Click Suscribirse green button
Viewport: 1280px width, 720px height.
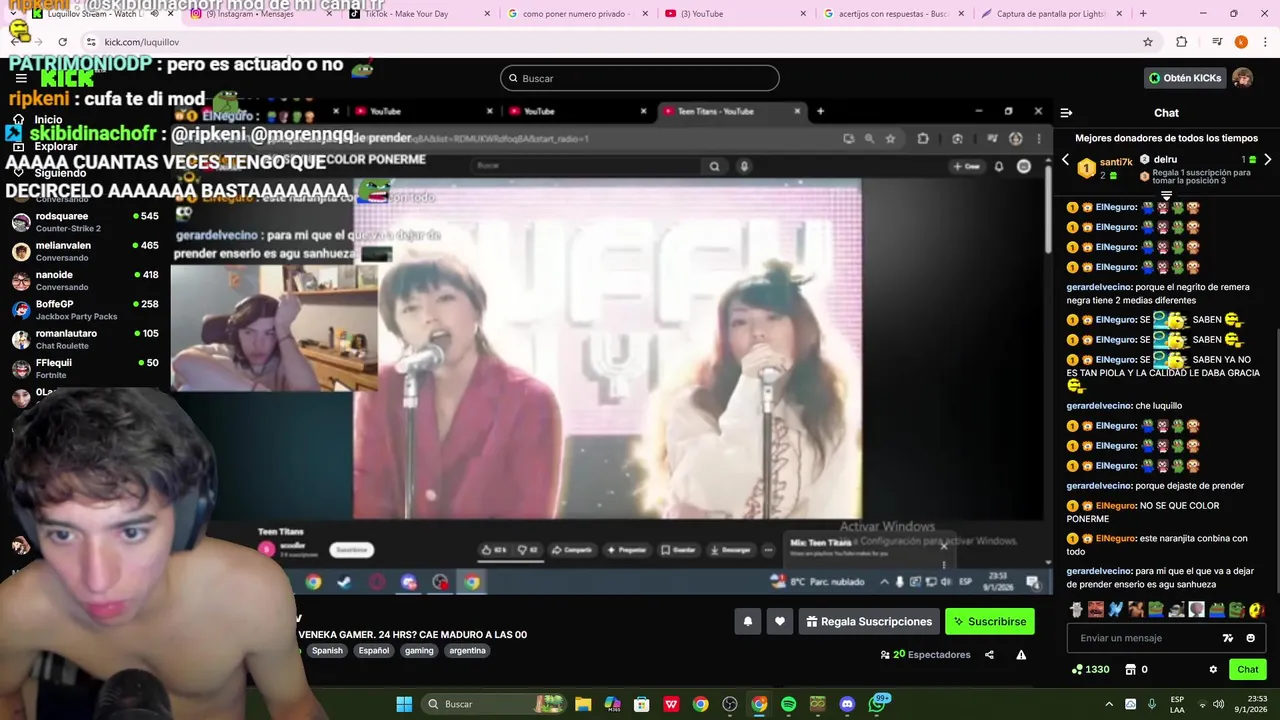(990, 621)
